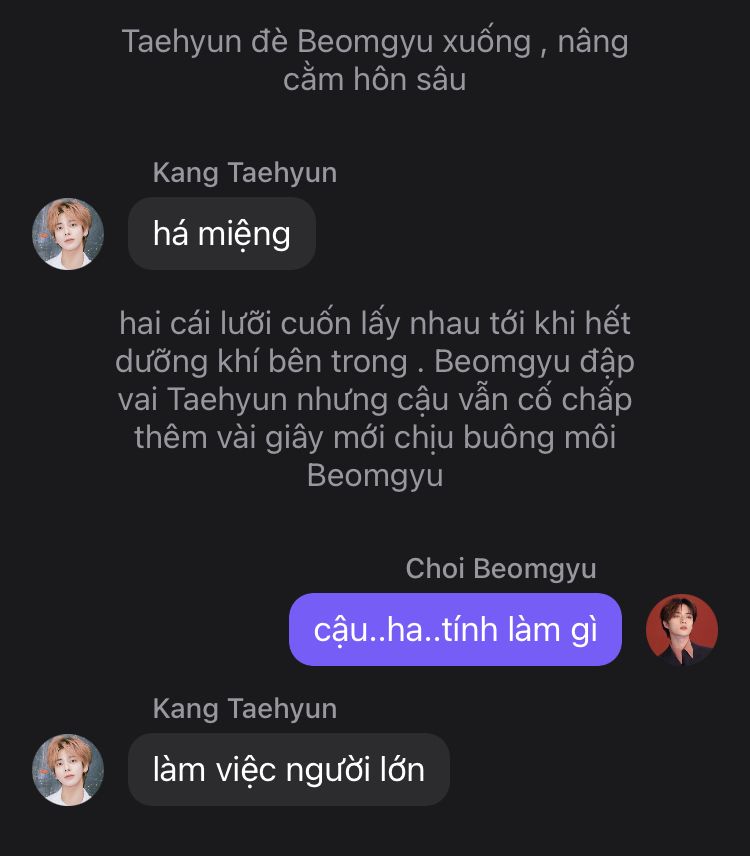The image size is (750, 856).
Task: Click the word "lớn" in the last bubble
Action: [400, 770]
